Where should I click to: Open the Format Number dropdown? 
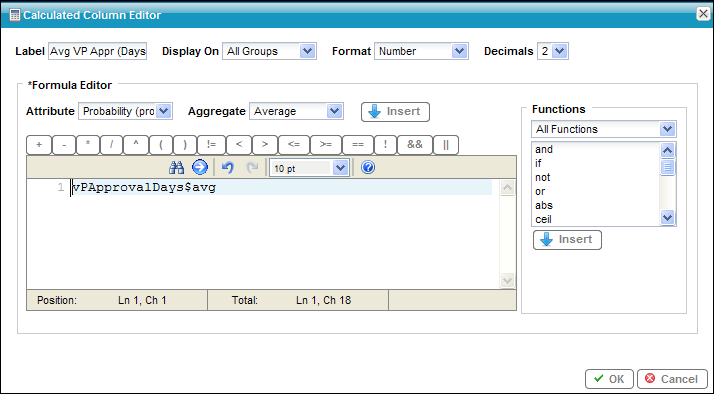pos(421,51)
